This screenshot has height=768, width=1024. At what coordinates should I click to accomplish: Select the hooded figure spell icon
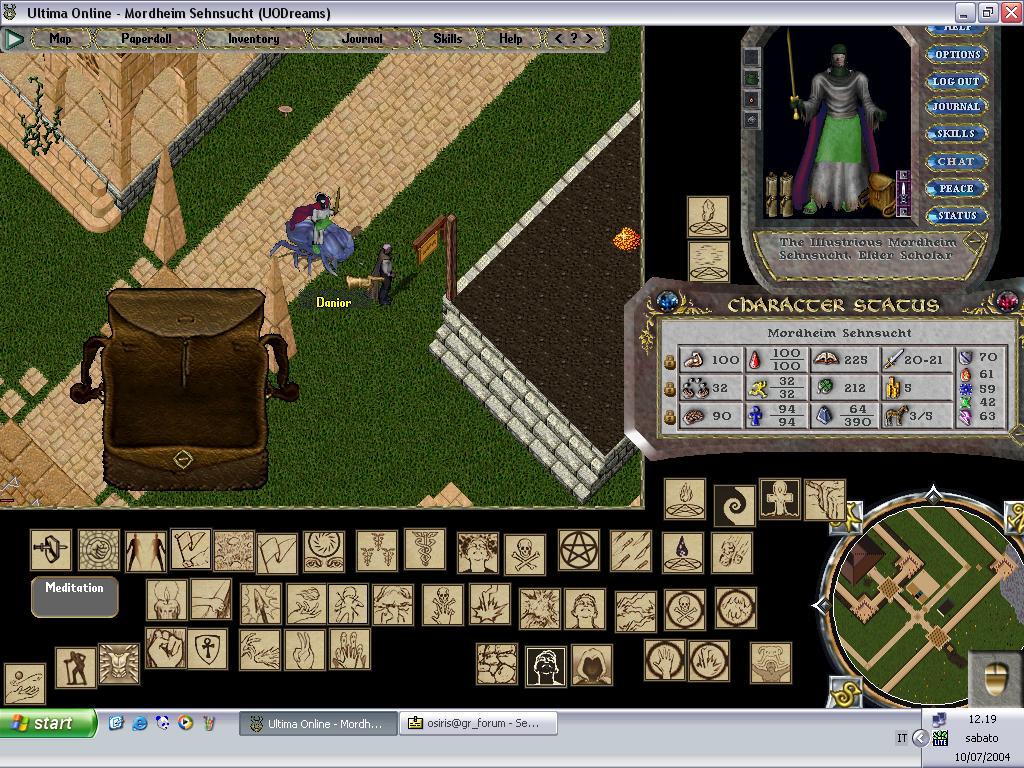(592, 665)
